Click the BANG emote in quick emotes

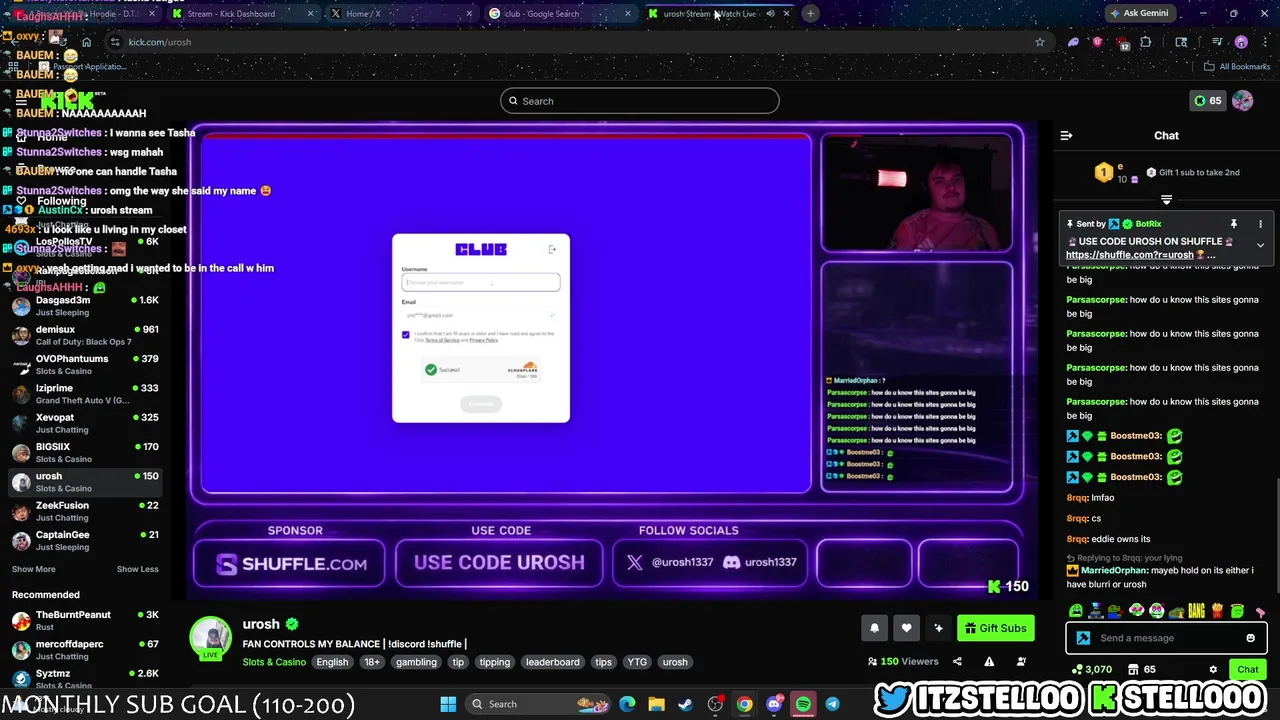pyautogui.click(x=1198, y=610)
